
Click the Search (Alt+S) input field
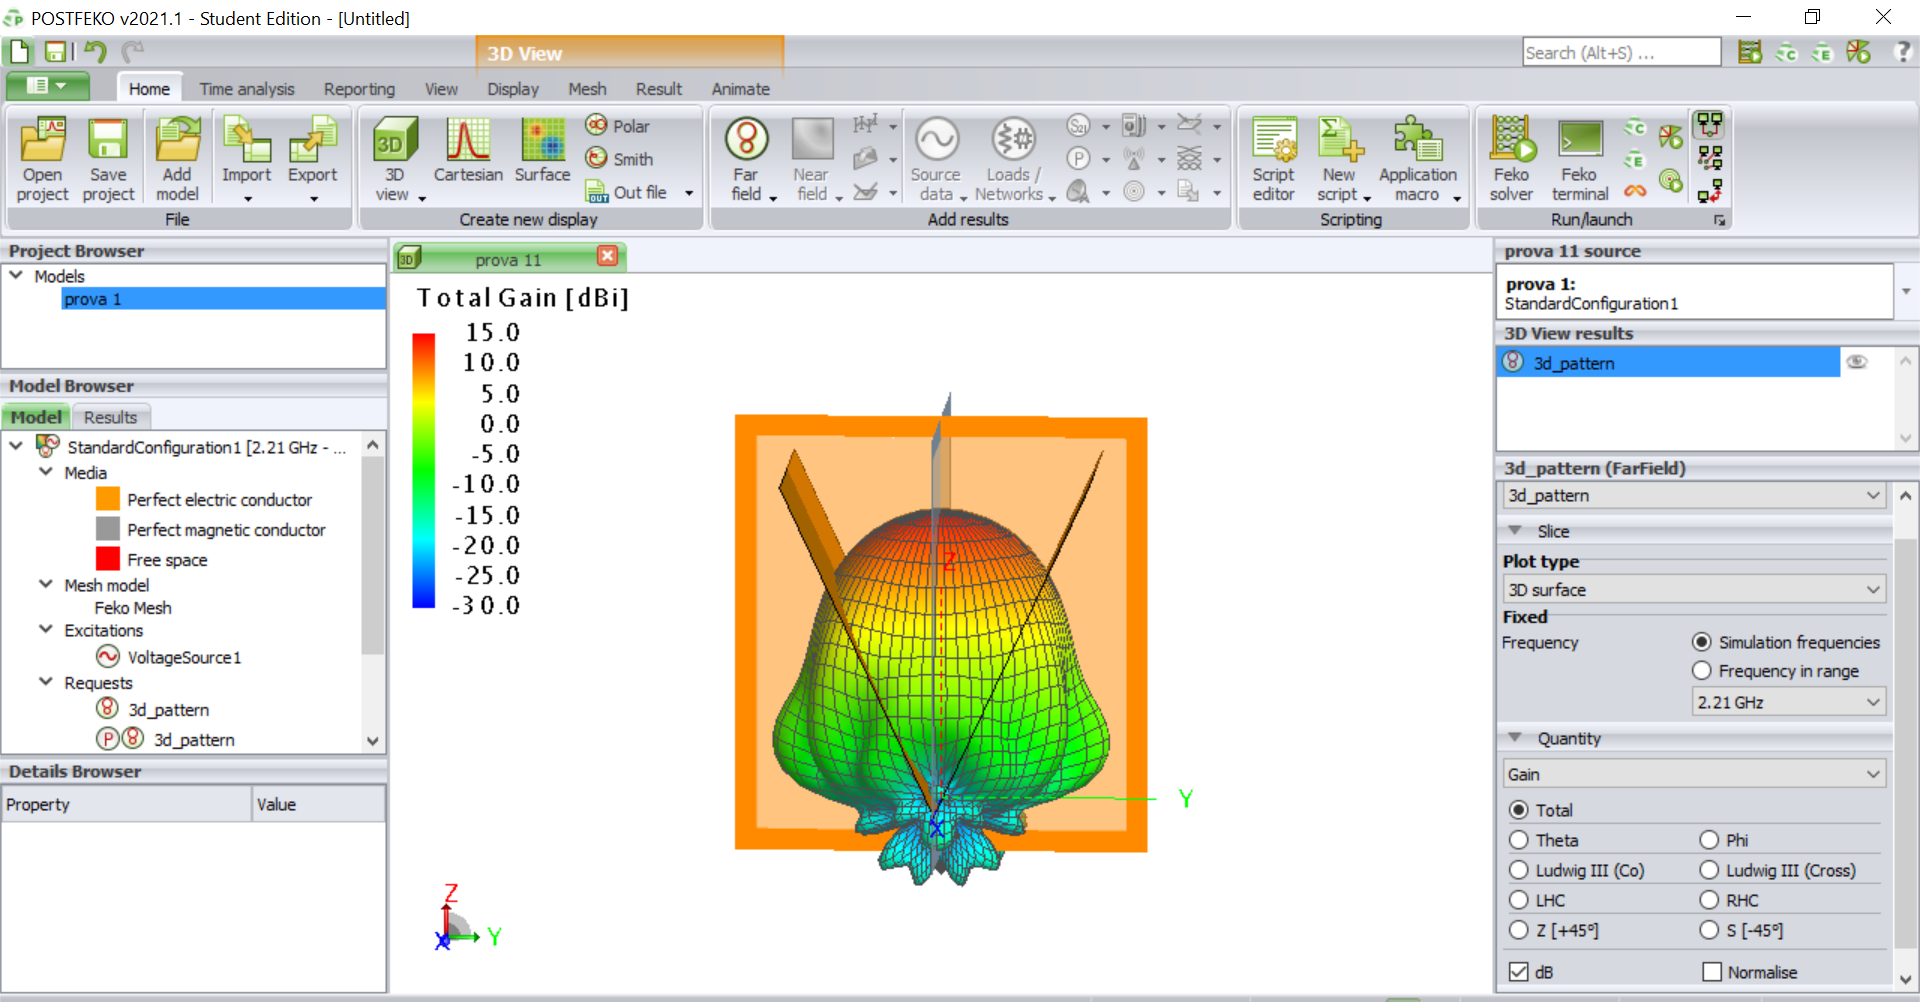tap(1621, 52)
